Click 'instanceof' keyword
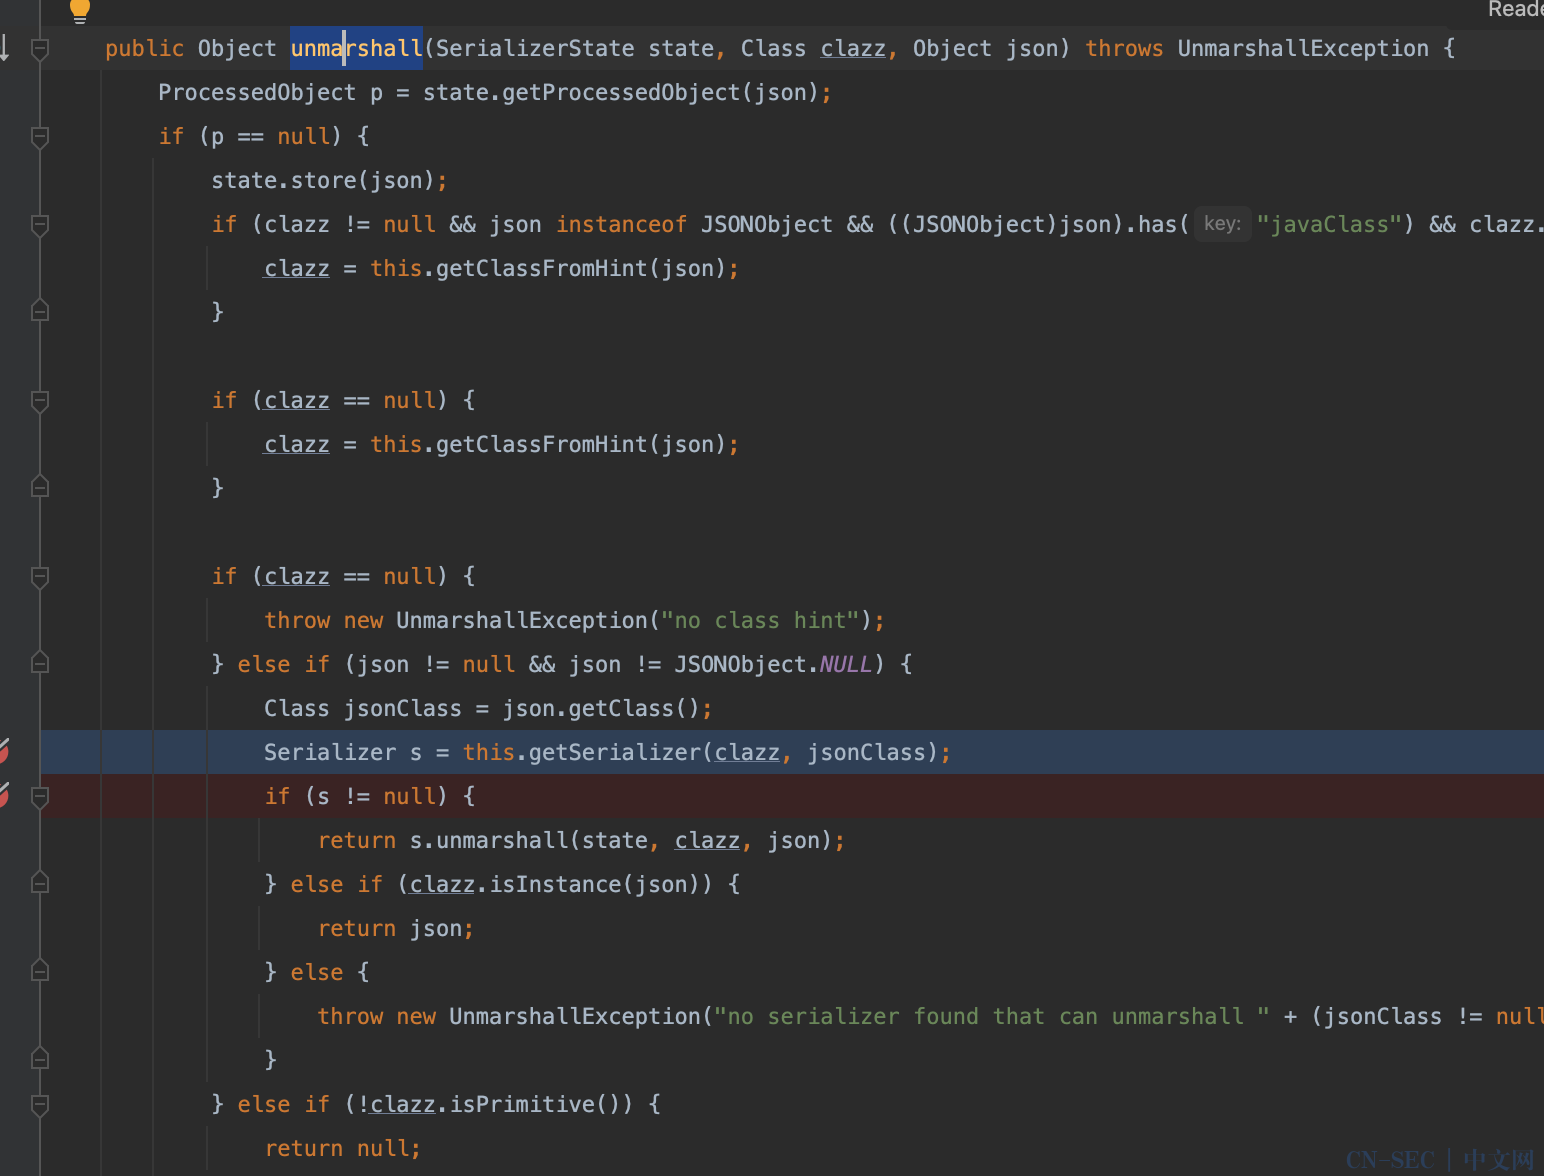This screenshot has width=1544, height=1176. [x=621, y=224]
